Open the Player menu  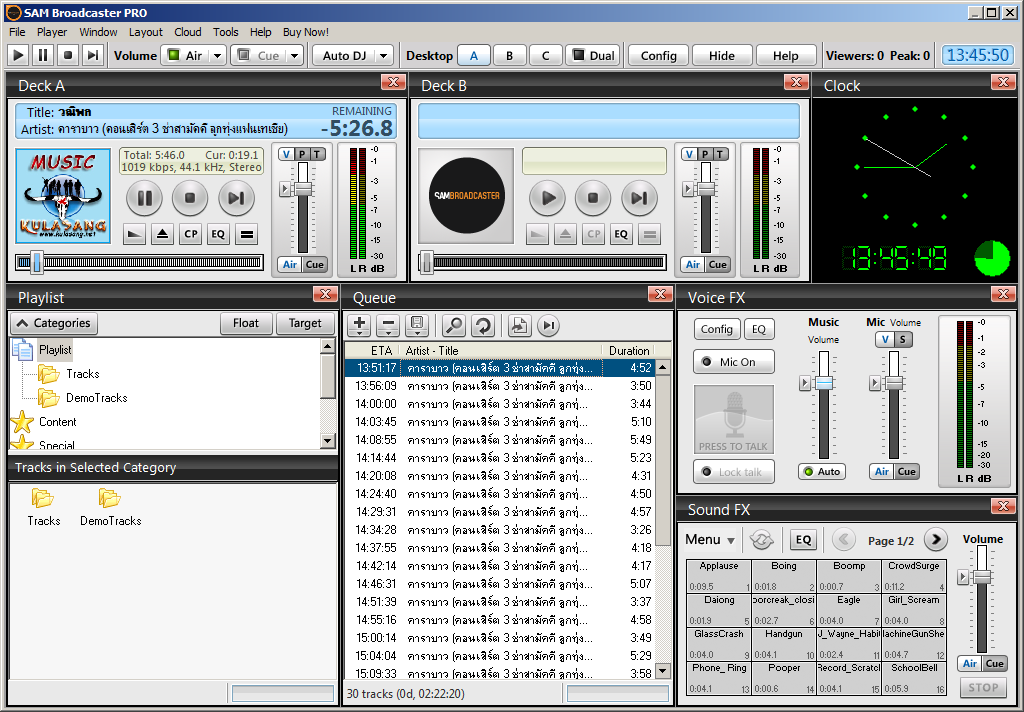pos(52,32)
